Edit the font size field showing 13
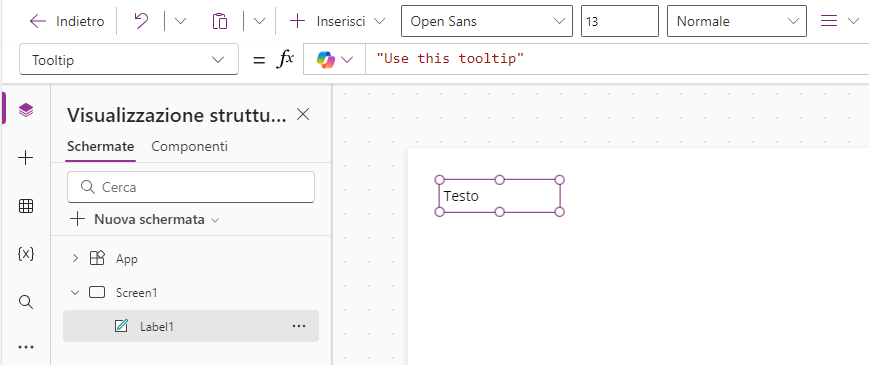This screenshot has height=365, width=869. [x=620, y=21]
